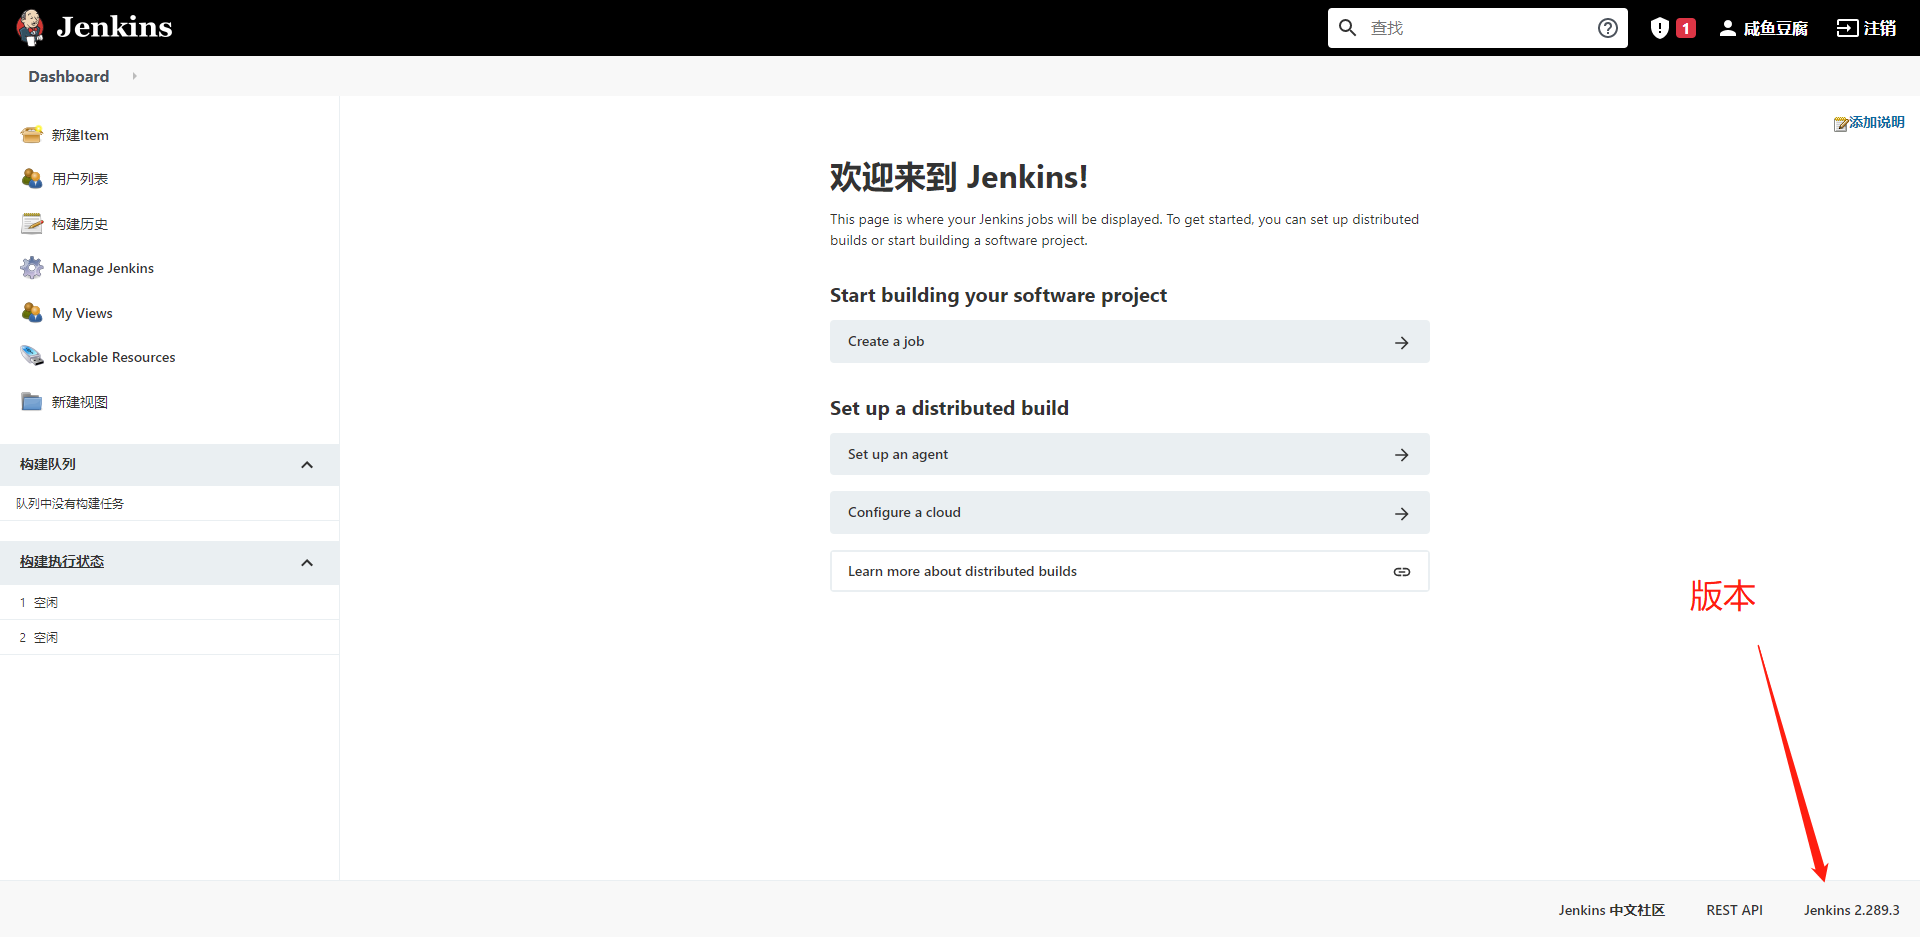Collapse the 构建执行状态 panel chevron
The height and width of the screenshot is (937, 1920).
coord(307,563)
